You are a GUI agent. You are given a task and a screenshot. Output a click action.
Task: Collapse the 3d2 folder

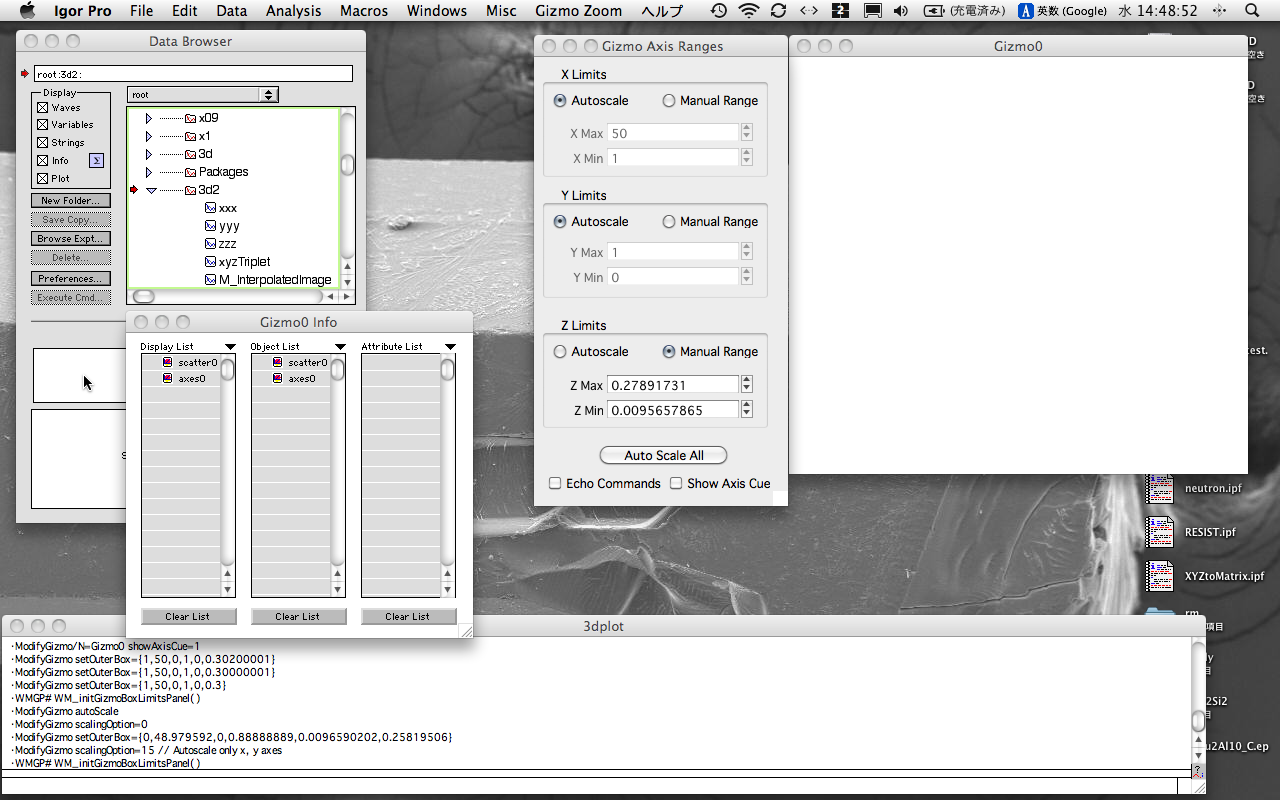151,190
